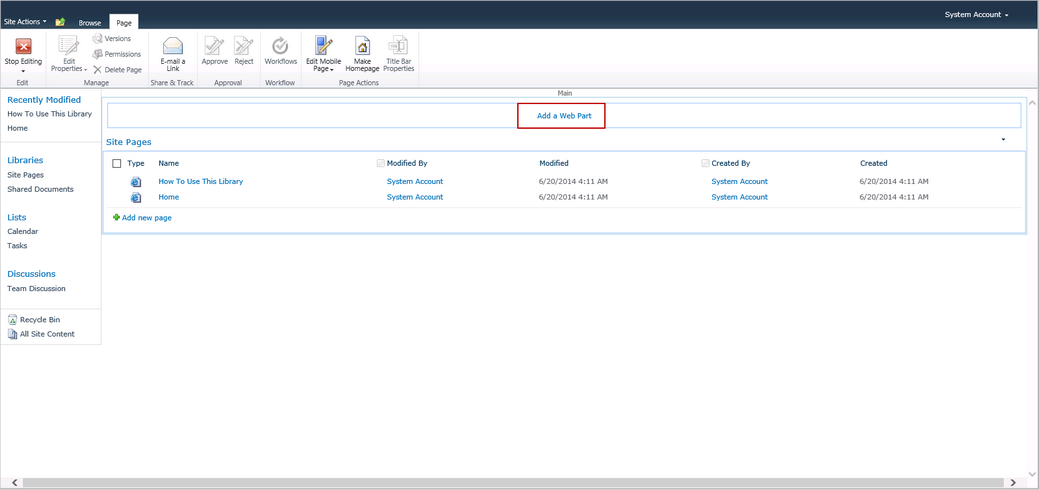Click green plus icon beside Add new page
The height and width of the screenshot is (490, 1039).
(x=117, y=217)
